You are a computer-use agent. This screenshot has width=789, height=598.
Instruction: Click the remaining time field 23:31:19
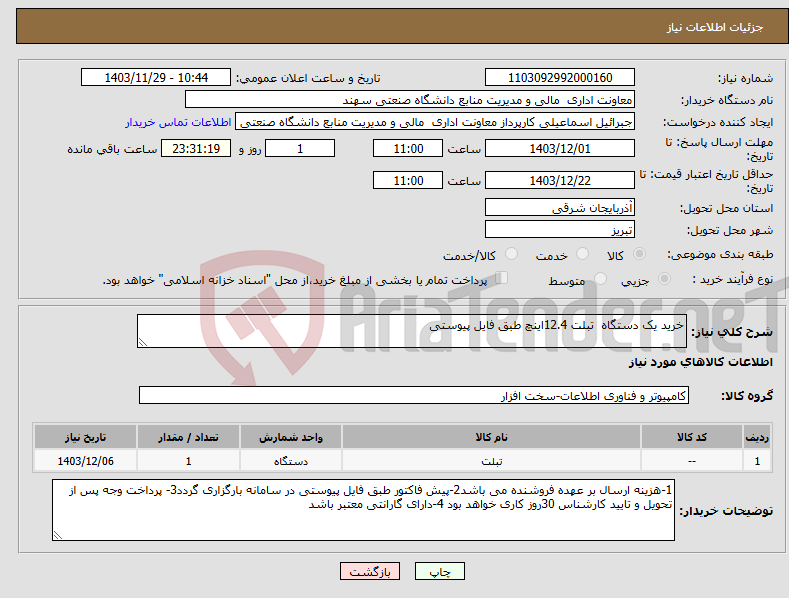click(196, 148)
